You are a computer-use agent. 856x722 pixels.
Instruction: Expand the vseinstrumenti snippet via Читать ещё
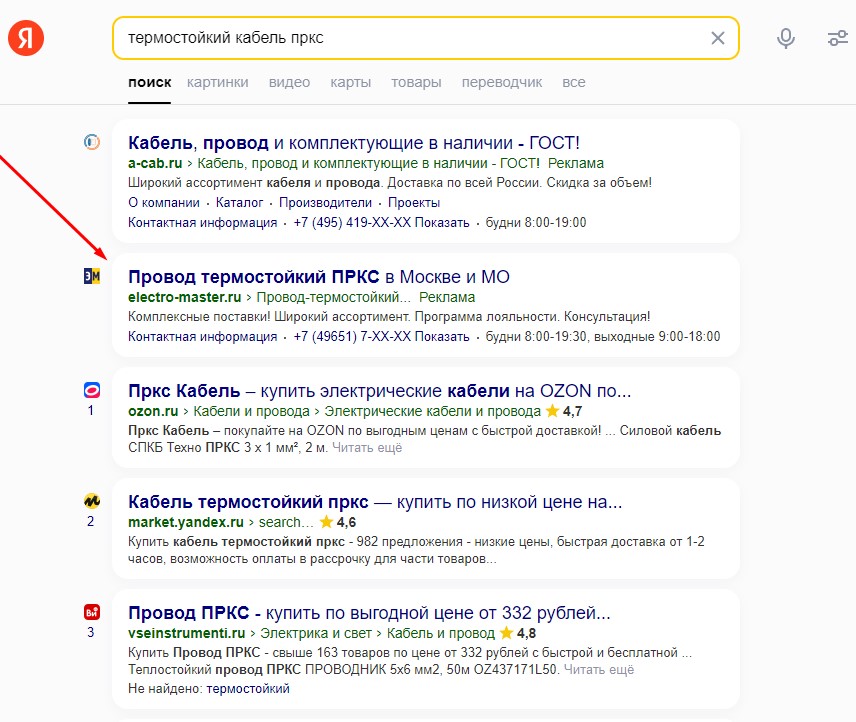(x=599, y=670)
